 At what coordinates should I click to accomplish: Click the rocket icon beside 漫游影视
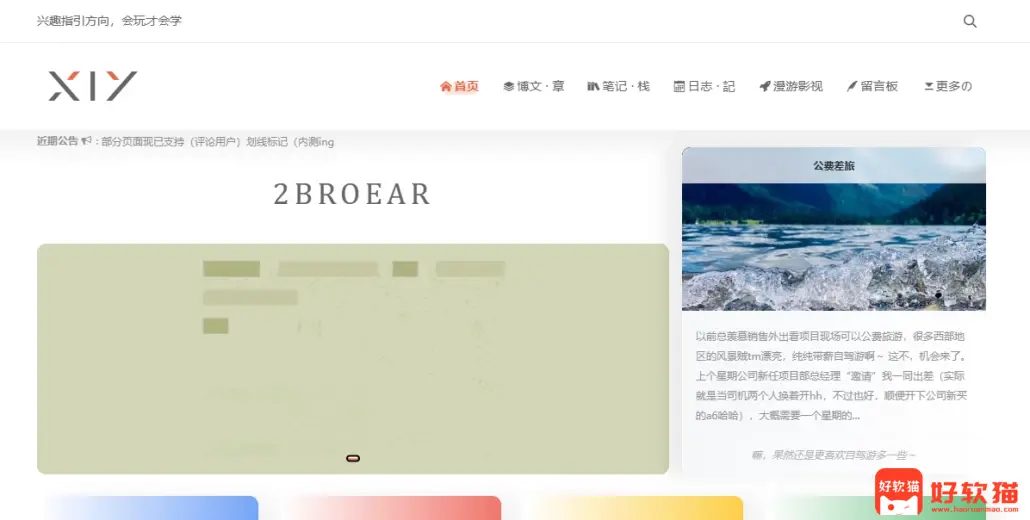764,87
